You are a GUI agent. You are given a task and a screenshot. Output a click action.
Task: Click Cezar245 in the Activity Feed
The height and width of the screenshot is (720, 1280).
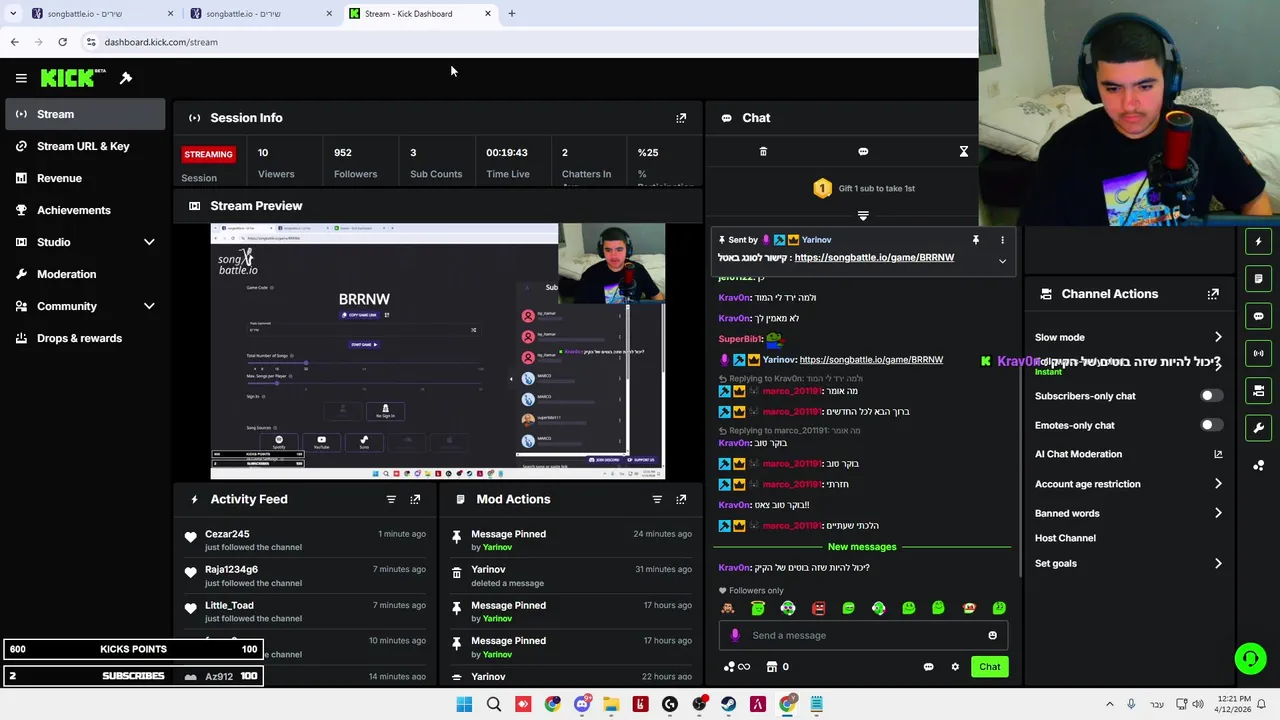(227, 534)
